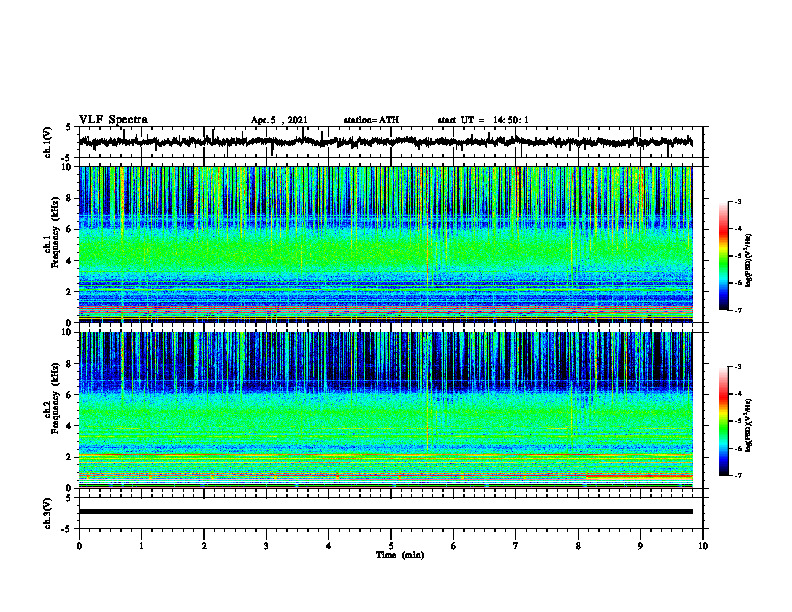Click the "-7" tick on ch.2 colorbar
The width and height of the screenshot is (792, 612).
737,475
